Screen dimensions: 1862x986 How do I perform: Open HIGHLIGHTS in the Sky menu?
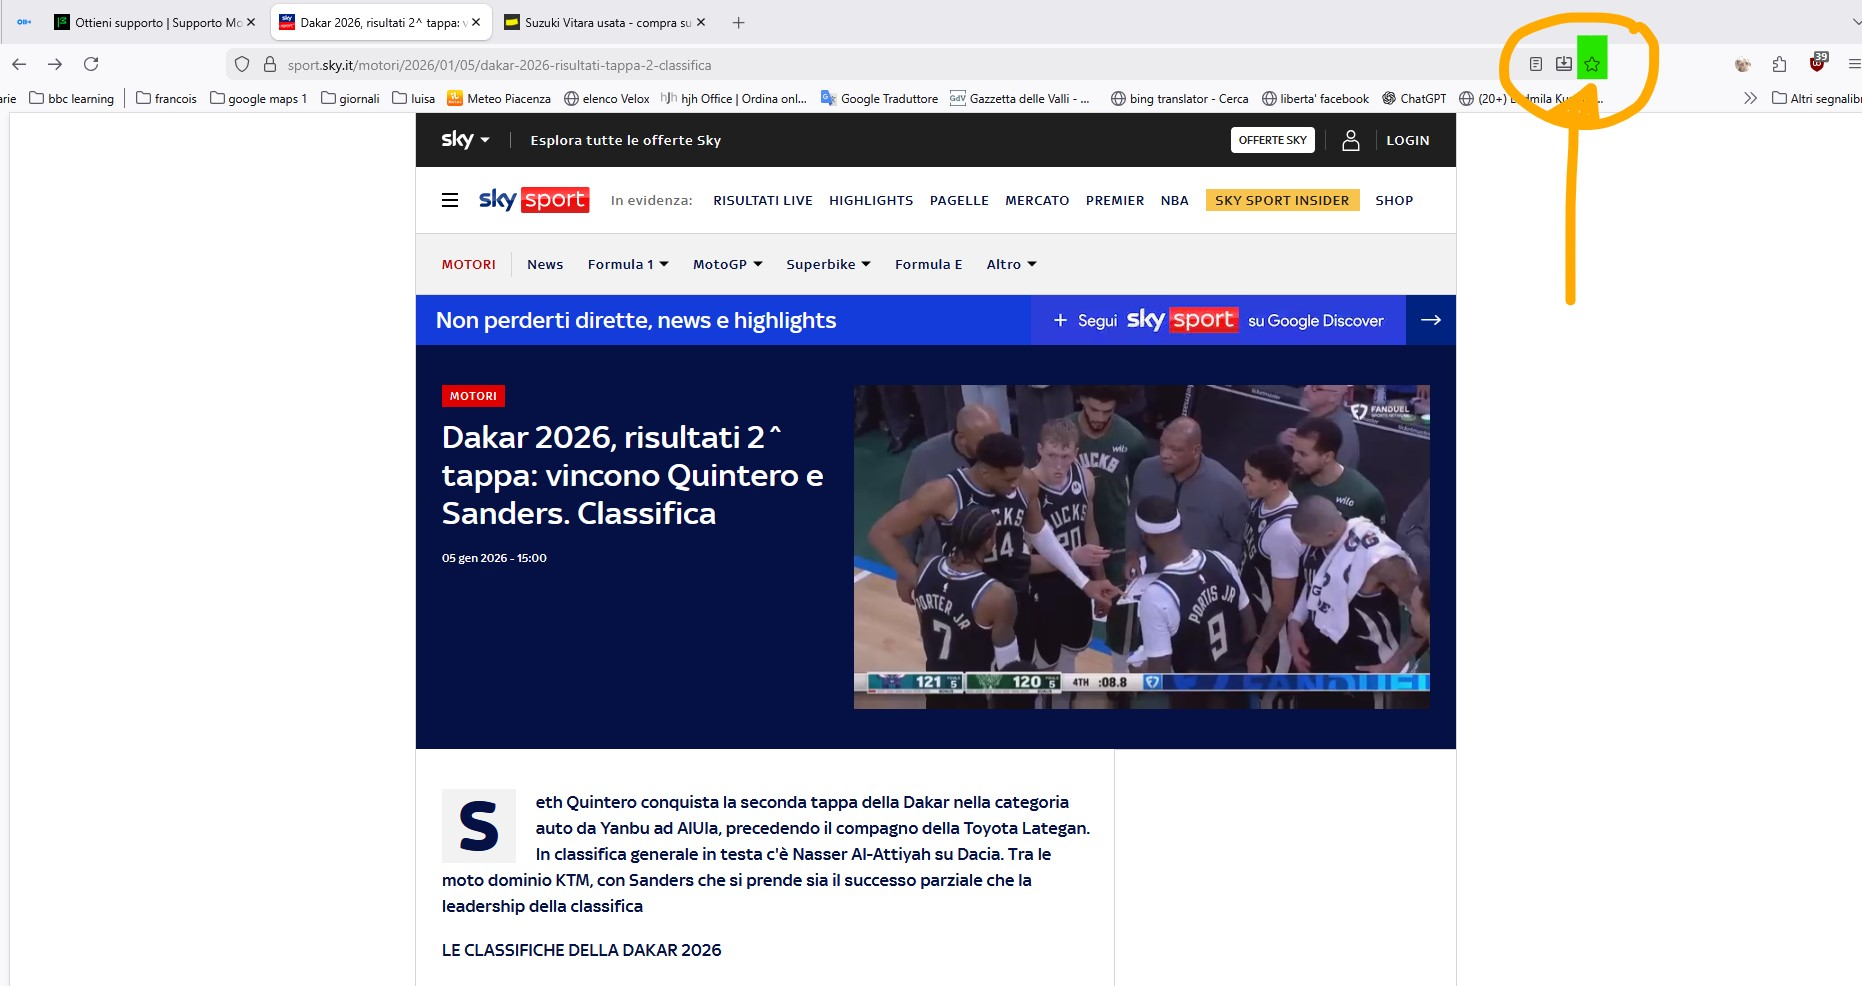click(x=871, y=200)
